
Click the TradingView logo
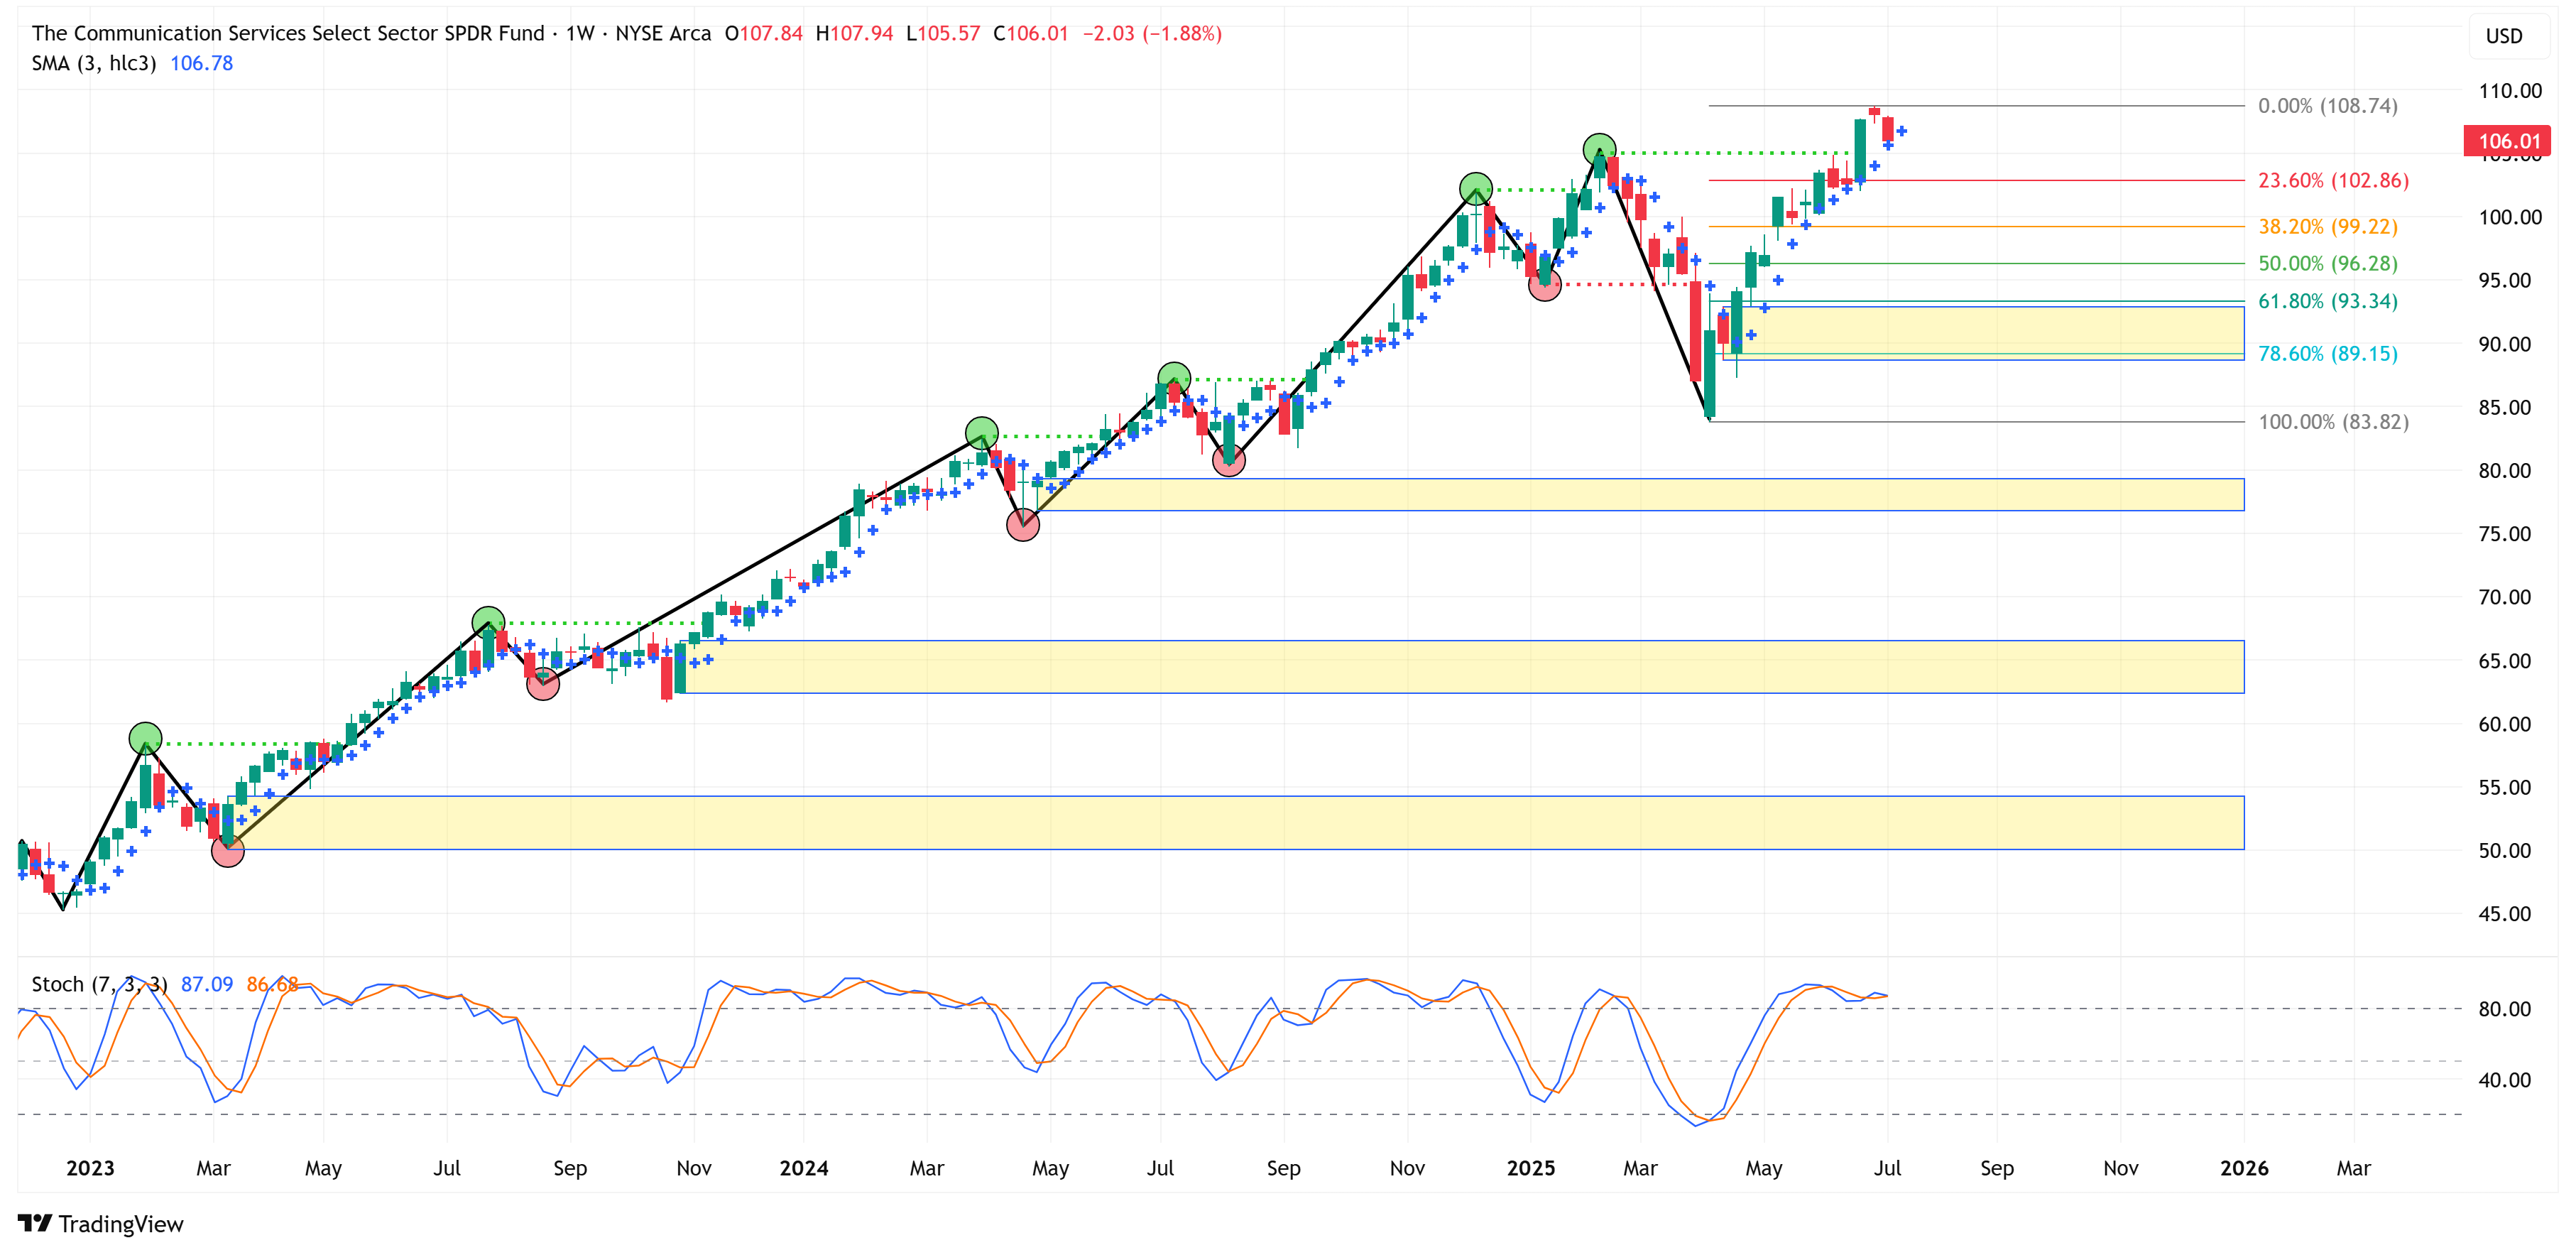100,1223
